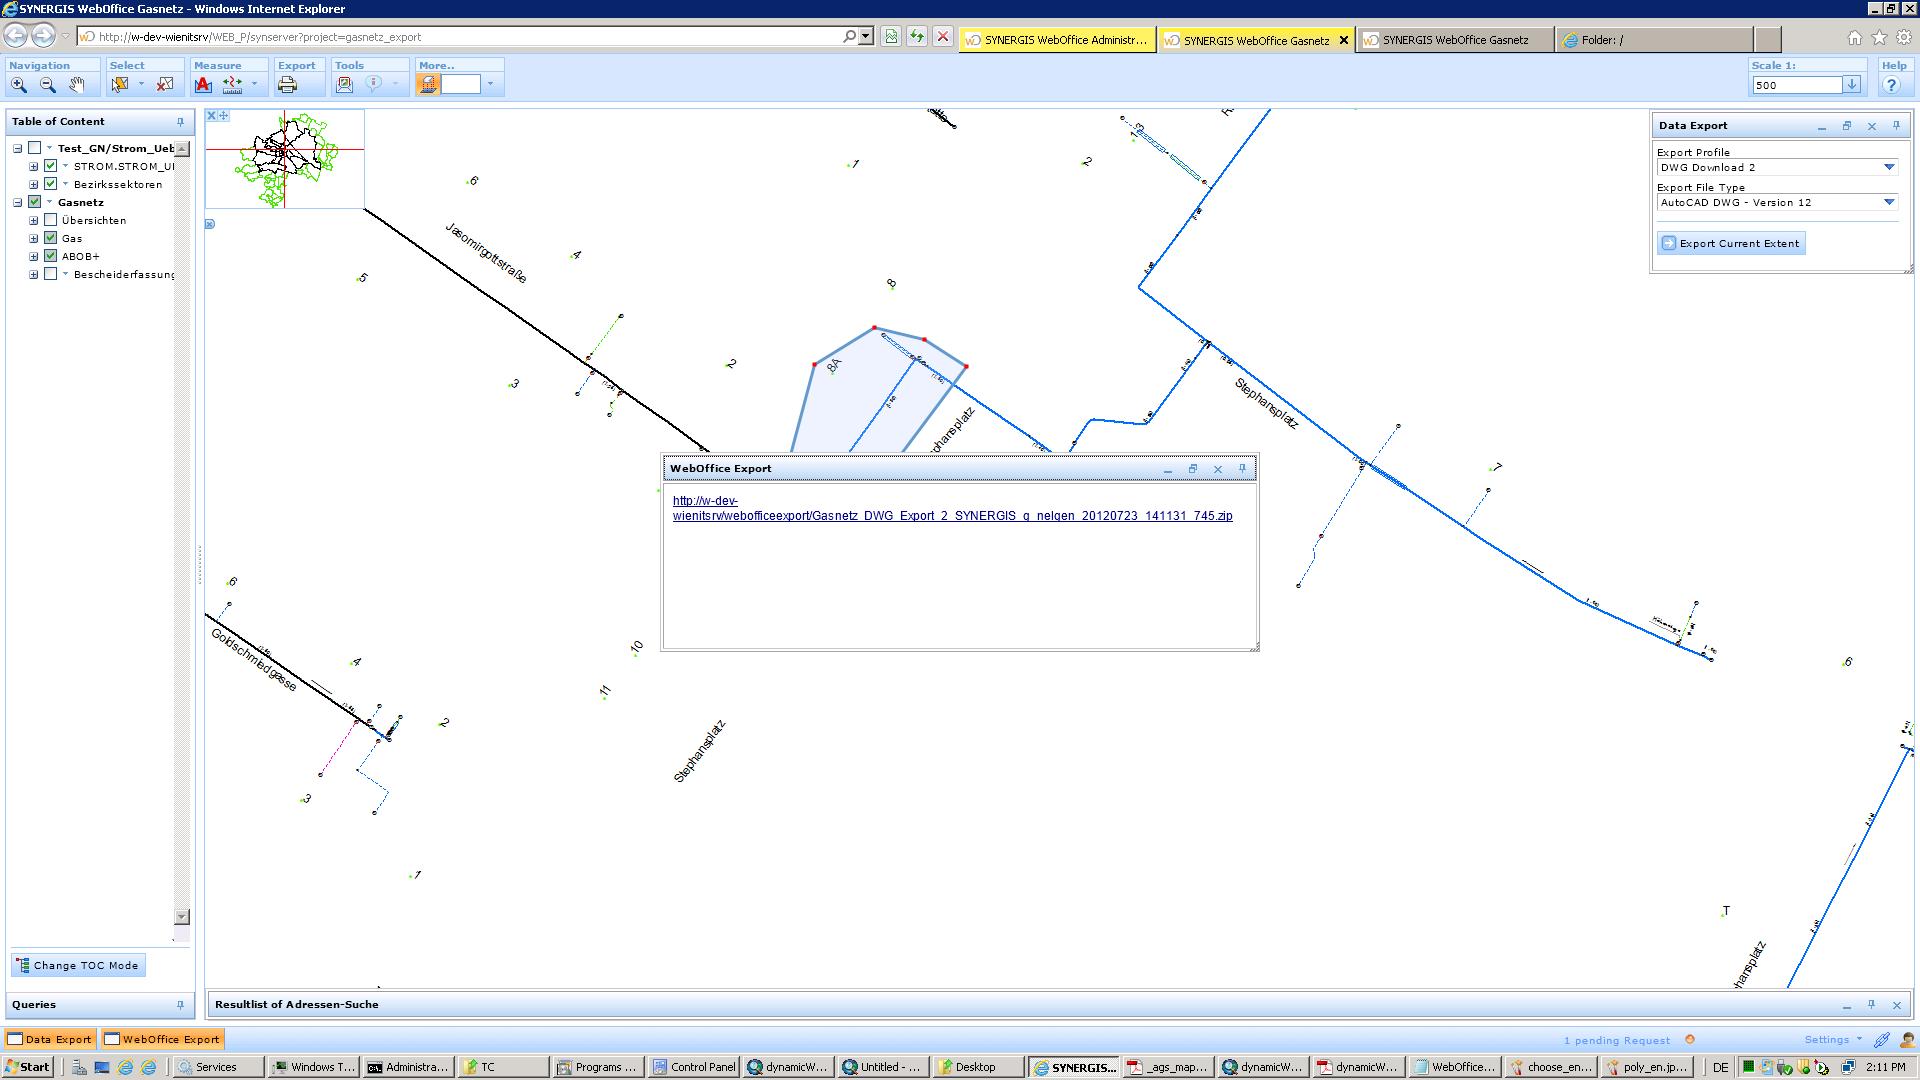Click the Print icon under Export
This screenshot has height=1080, width=1920.
pyautogui.click(x=288, y=85)
